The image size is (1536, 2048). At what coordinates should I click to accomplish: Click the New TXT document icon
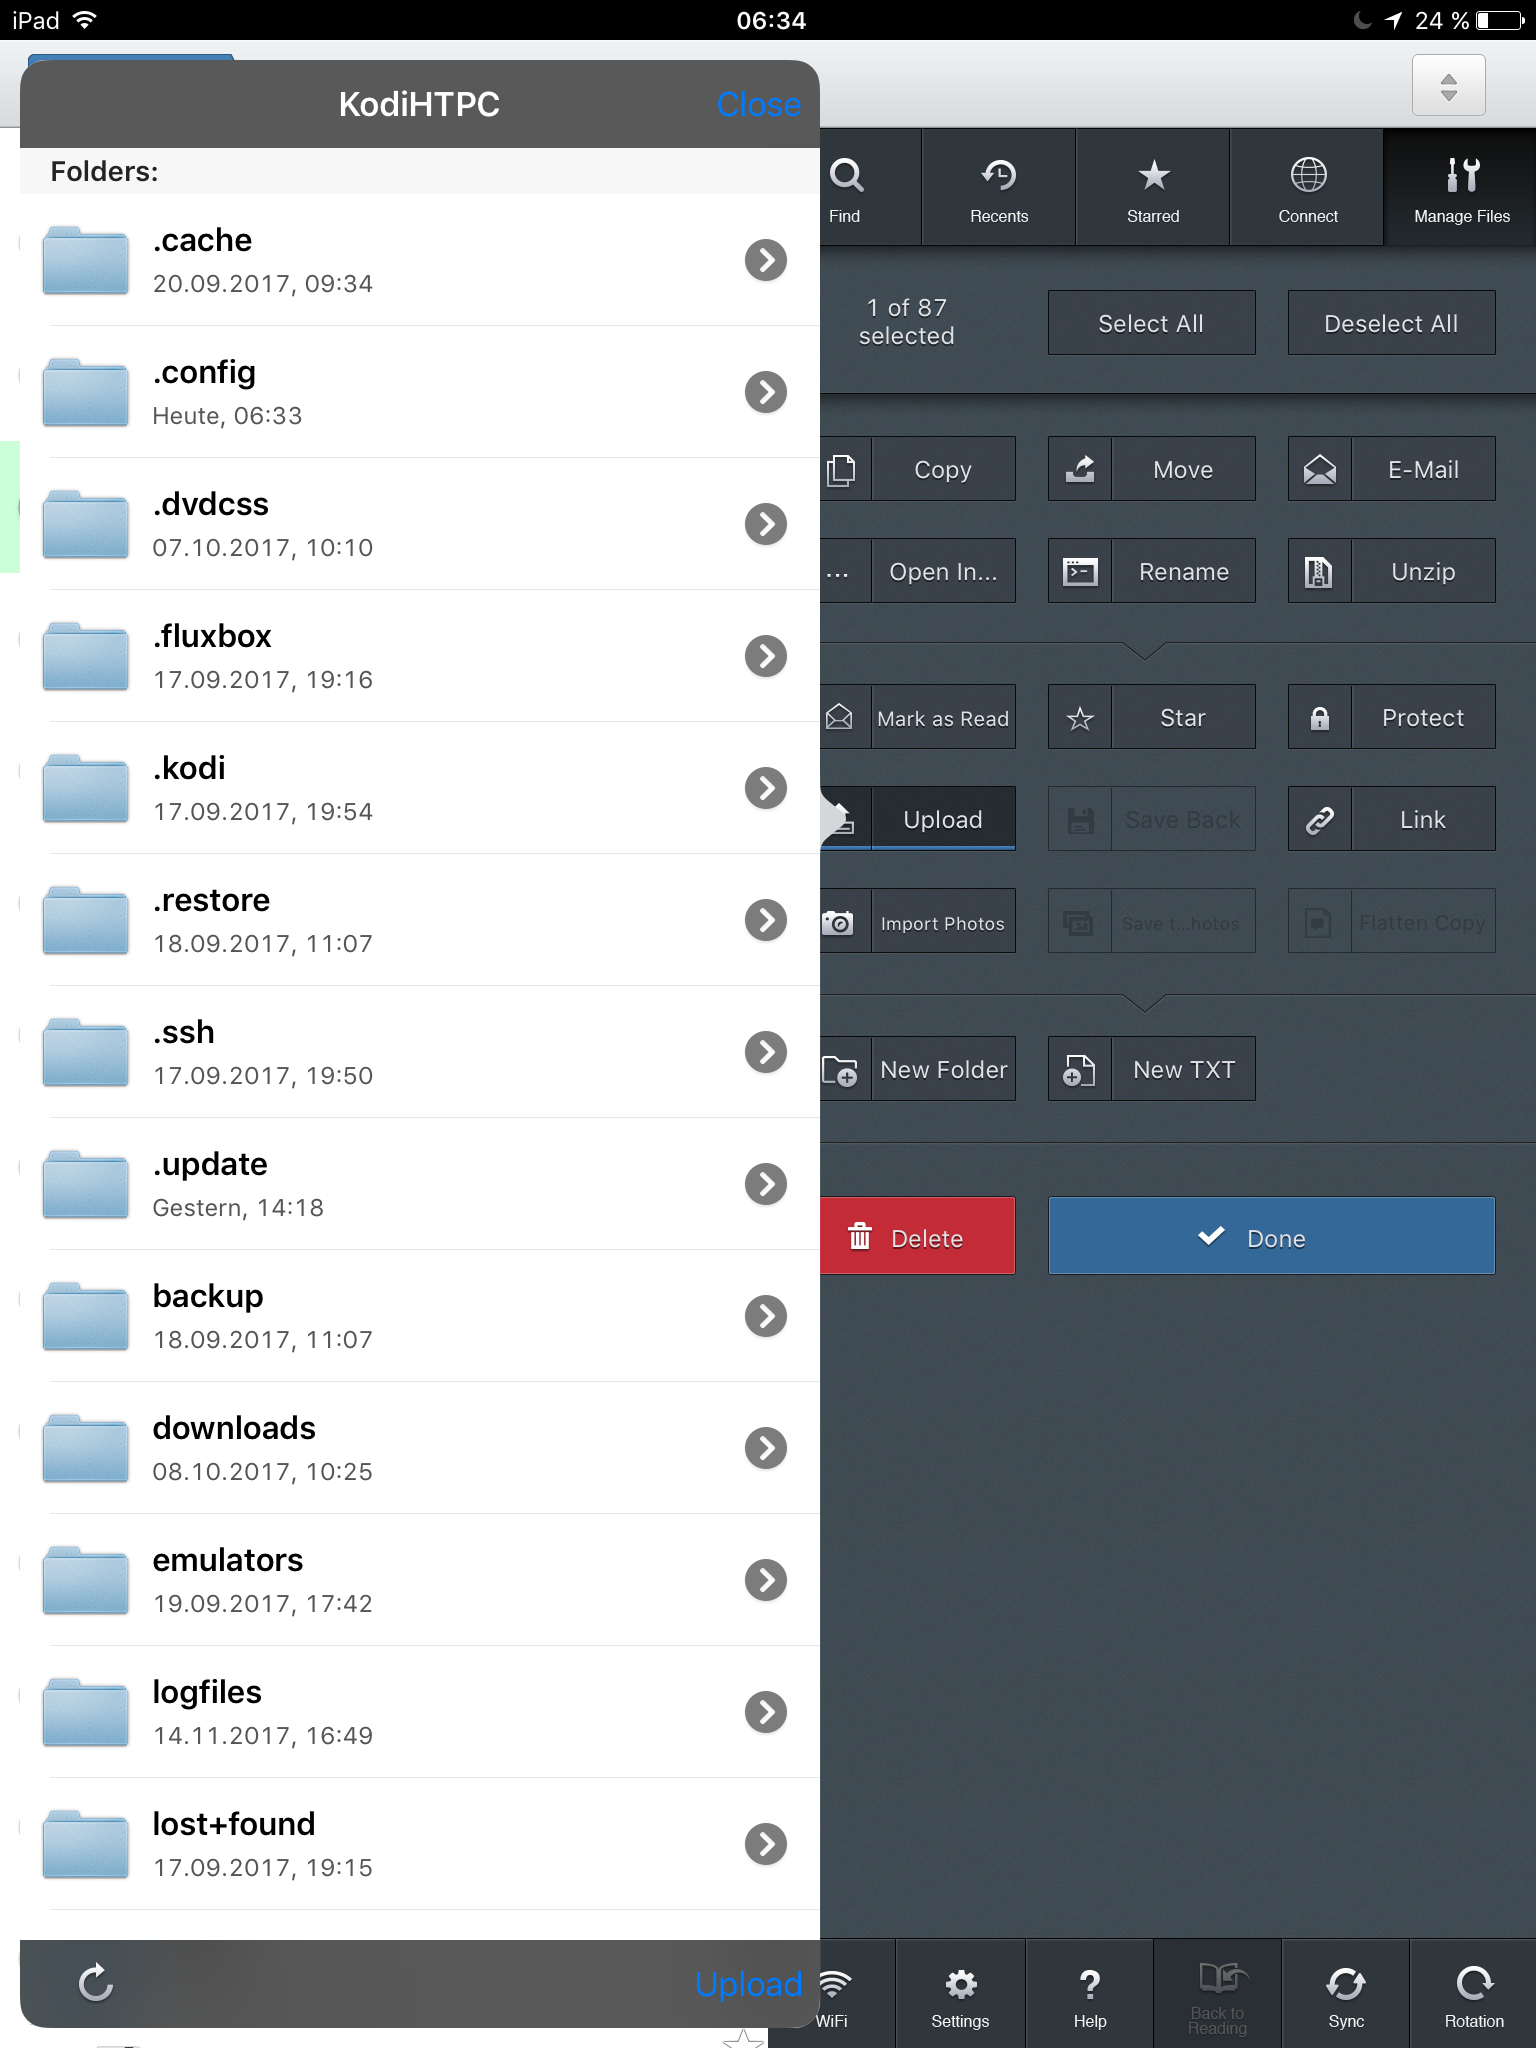click(x=1080, y=1070)
